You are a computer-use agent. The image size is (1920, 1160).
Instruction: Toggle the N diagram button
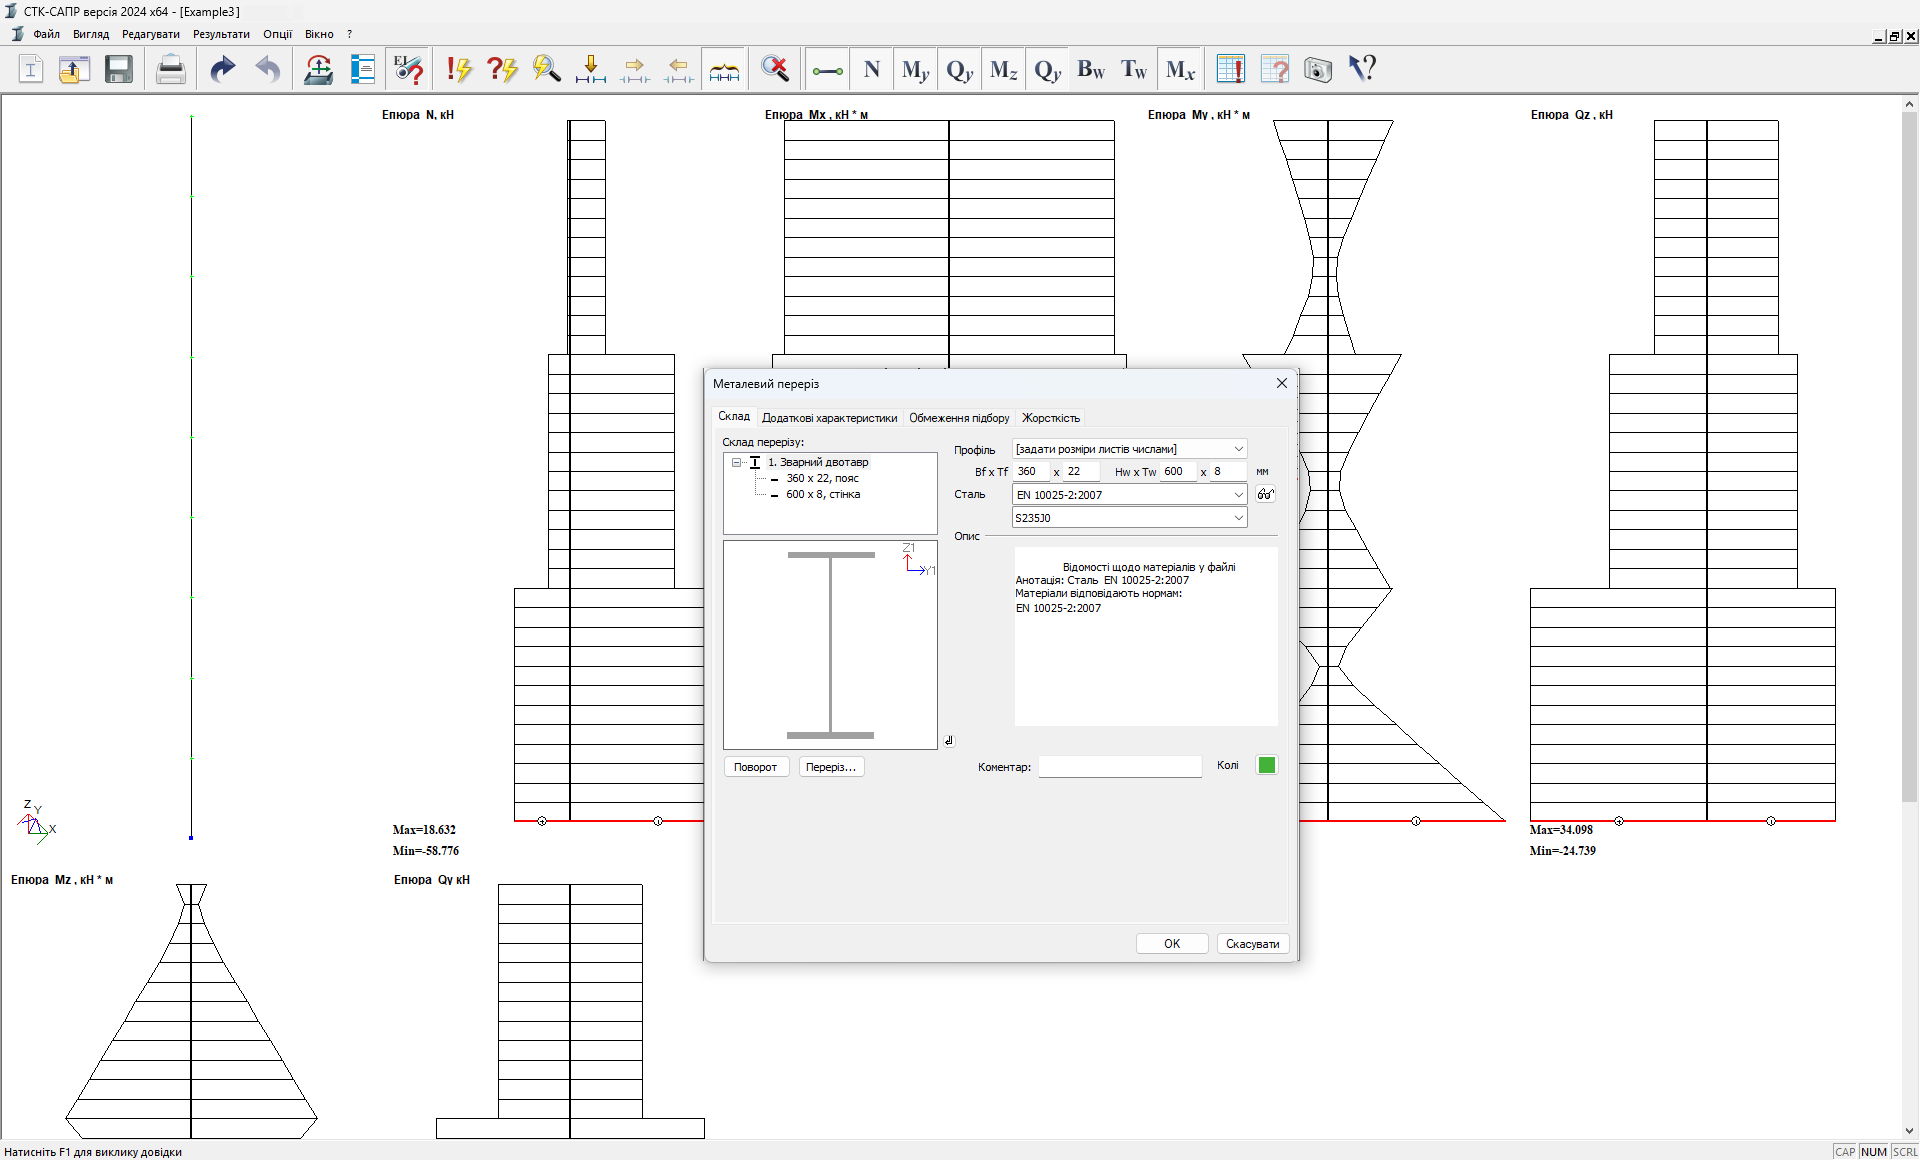[x=872, y=69]
